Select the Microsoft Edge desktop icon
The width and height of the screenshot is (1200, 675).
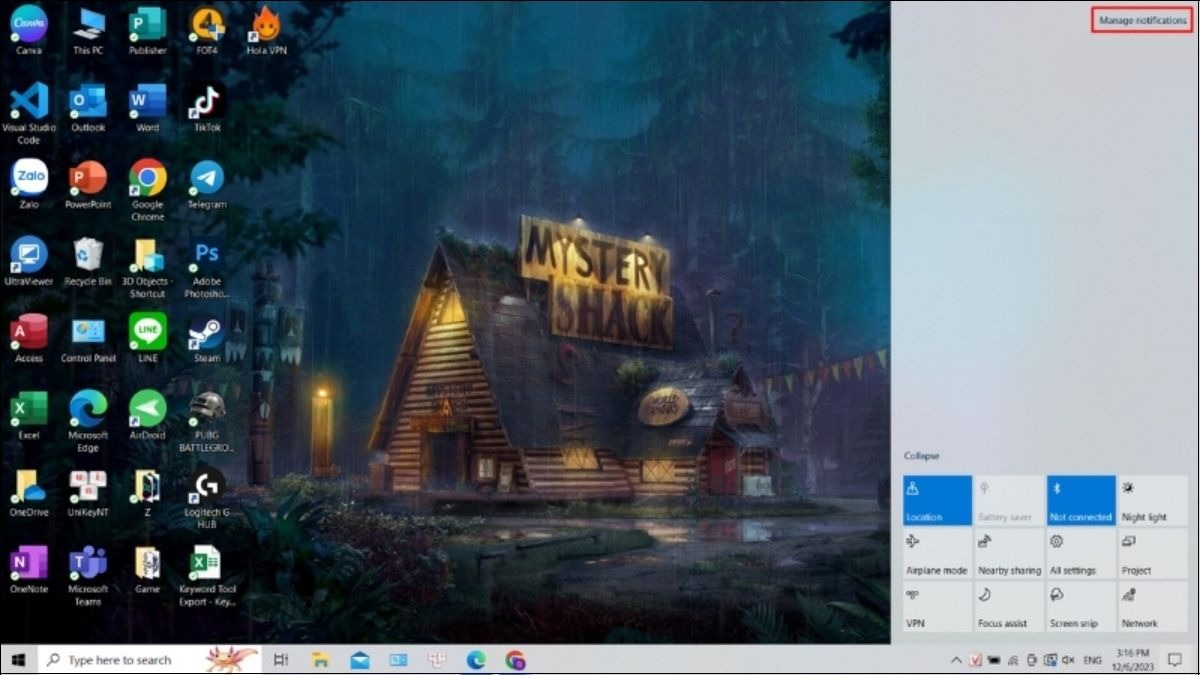[88, 421]
